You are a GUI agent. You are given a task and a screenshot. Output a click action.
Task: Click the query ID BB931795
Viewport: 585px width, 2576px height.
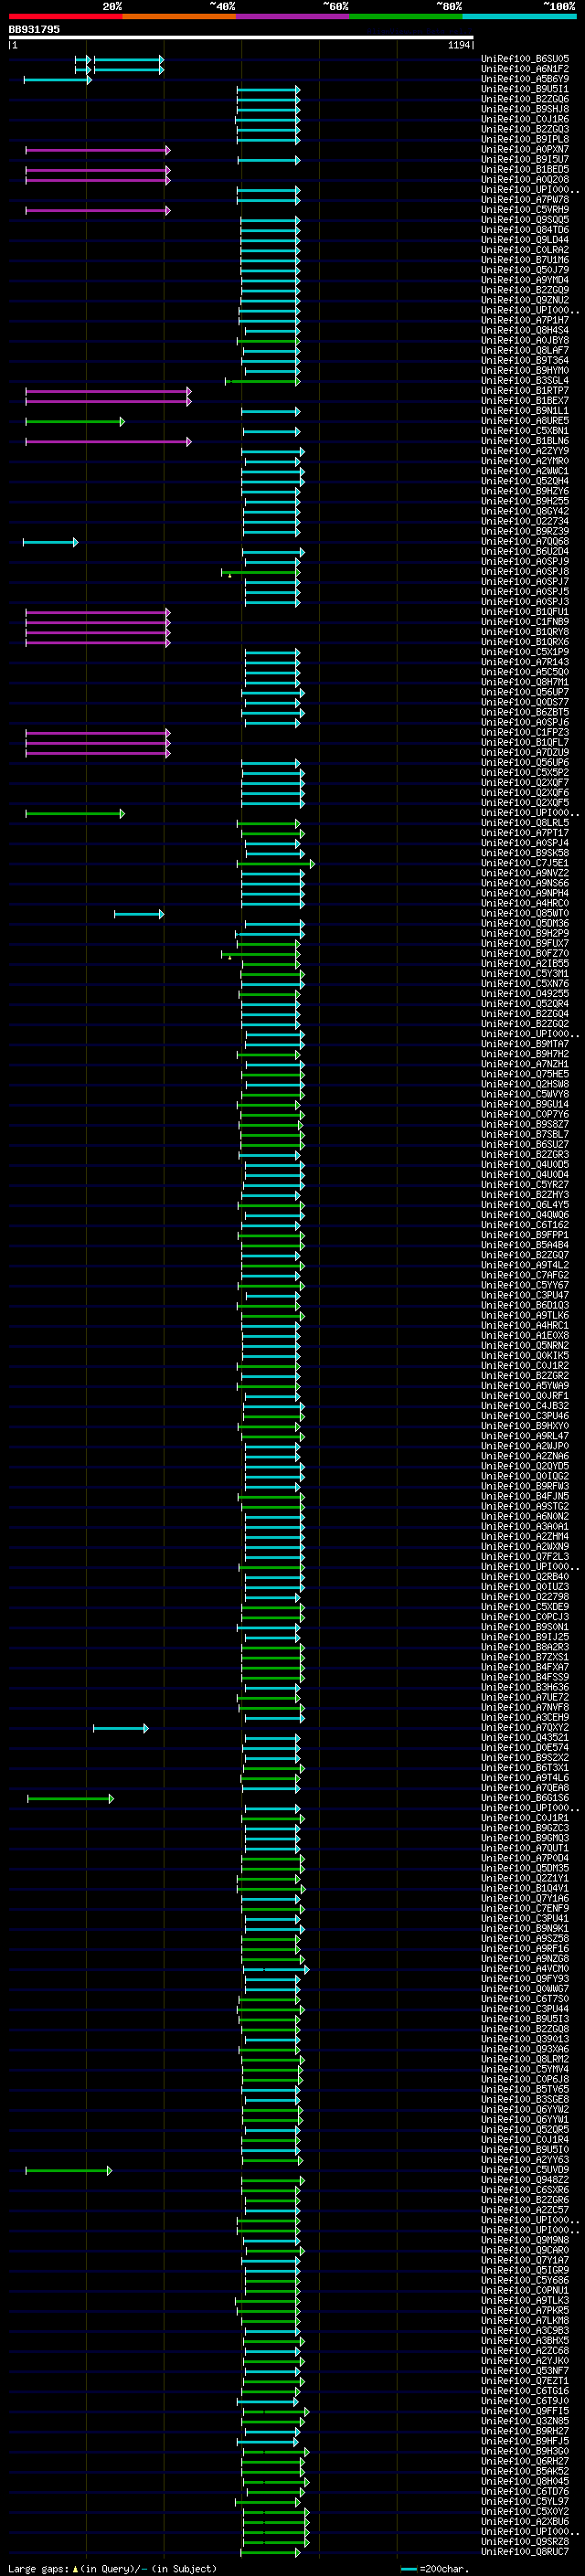(x=34, y=29)
